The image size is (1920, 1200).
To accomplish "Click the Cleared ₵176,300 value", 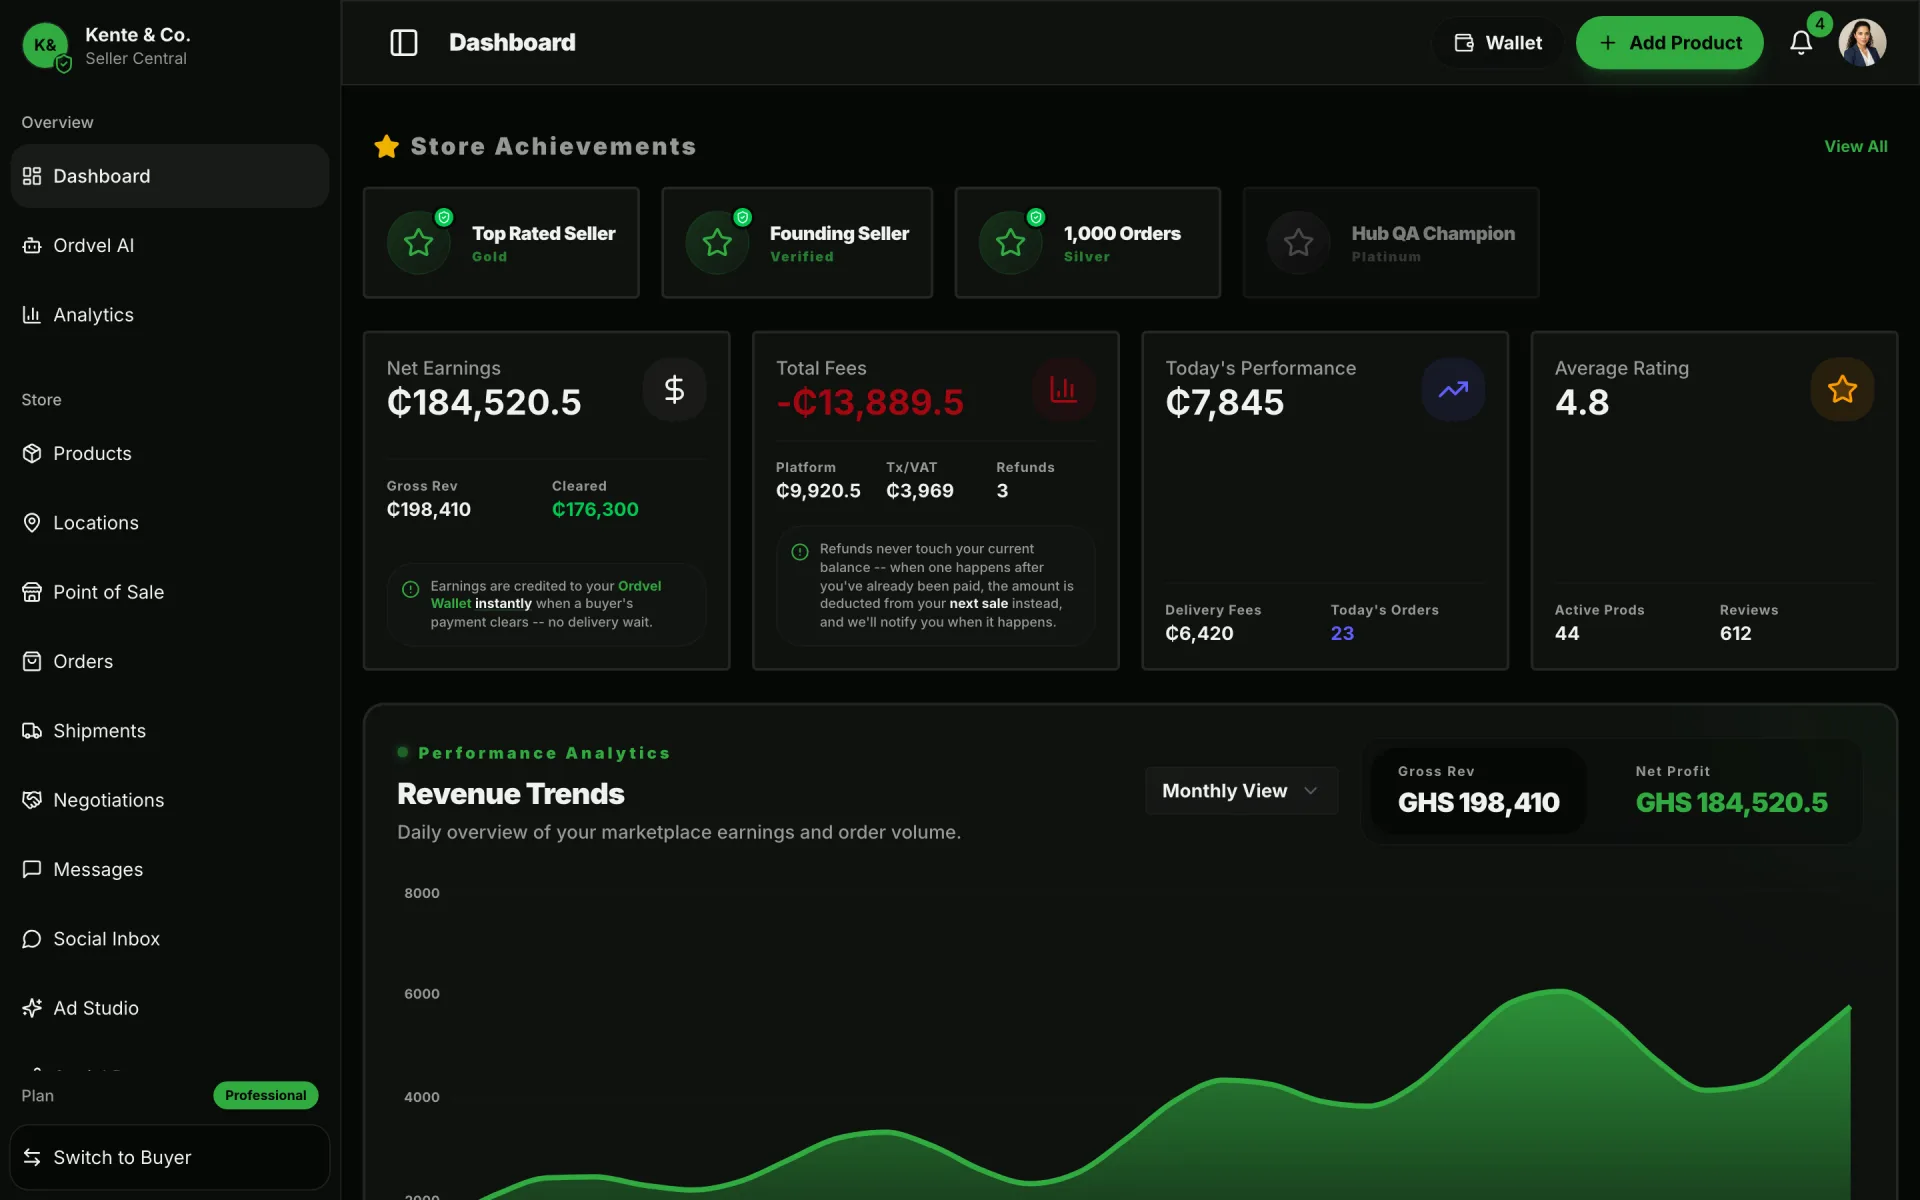I will tap(595, 509).
